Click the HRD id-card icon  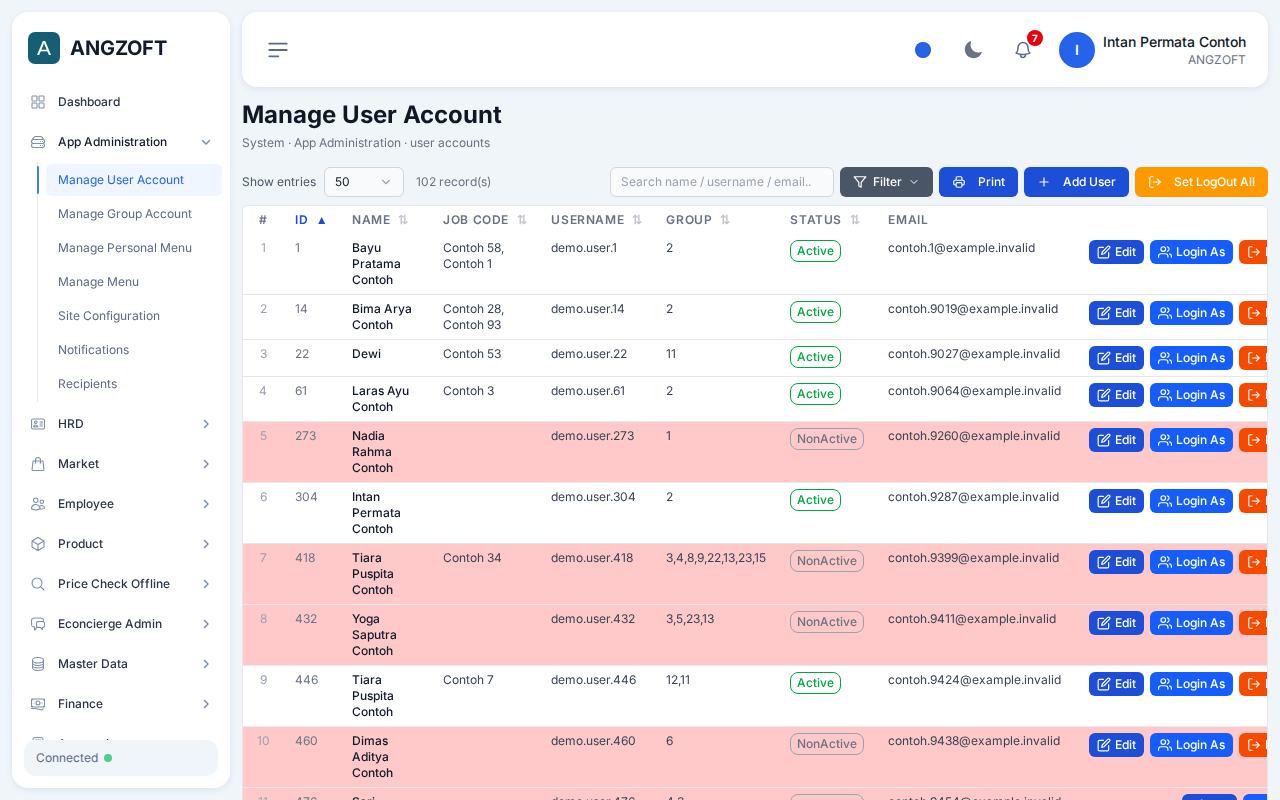coord(38,424)
